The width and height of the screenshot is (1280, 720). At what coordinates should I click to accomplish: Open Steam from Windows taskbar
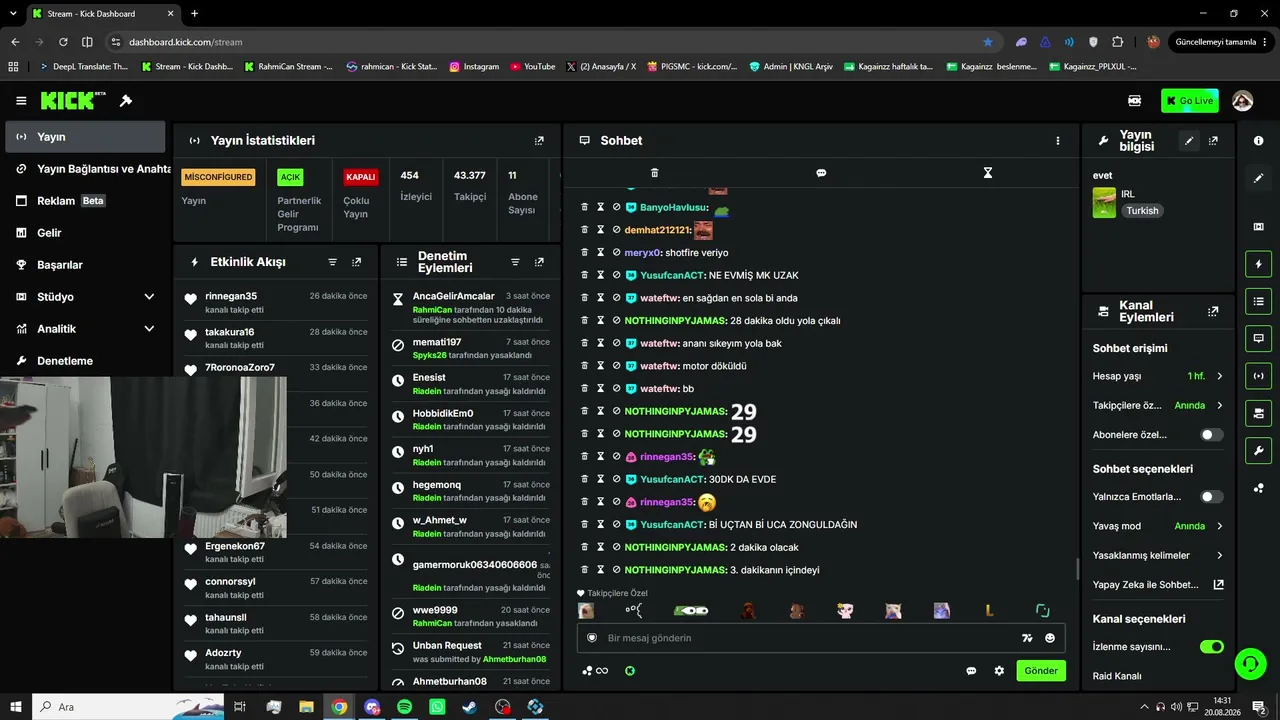point(469,707)
